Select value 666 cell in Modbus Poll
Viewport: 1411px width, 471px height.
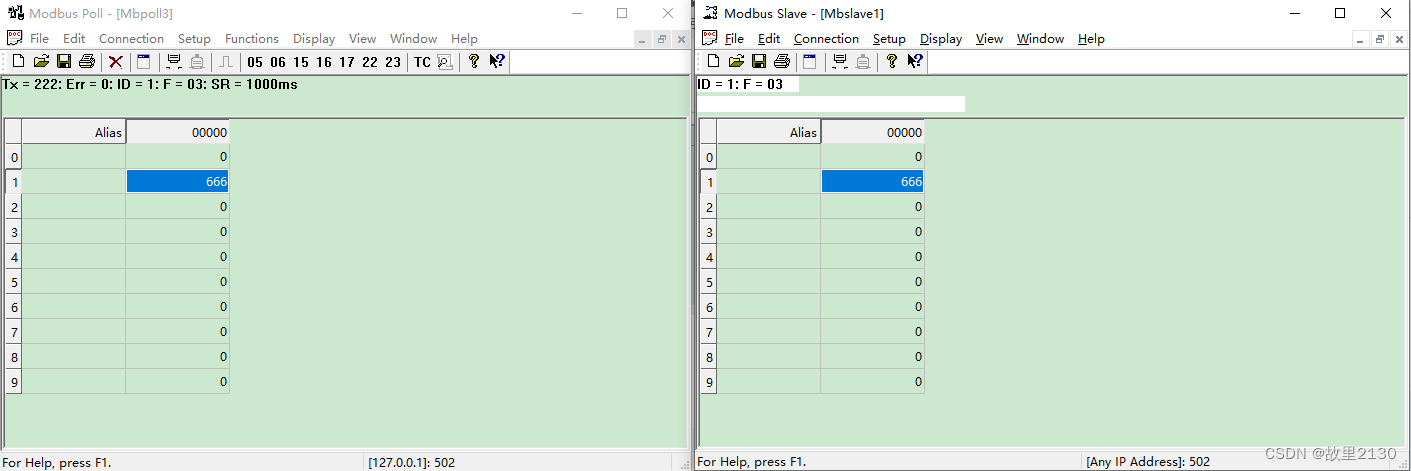click(x=178, y=182)
